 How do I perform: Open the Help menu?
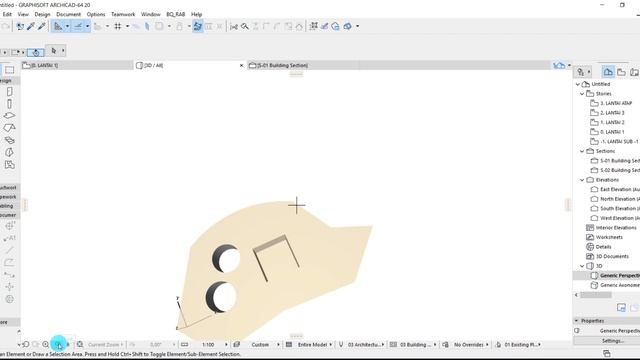point(196,14)
